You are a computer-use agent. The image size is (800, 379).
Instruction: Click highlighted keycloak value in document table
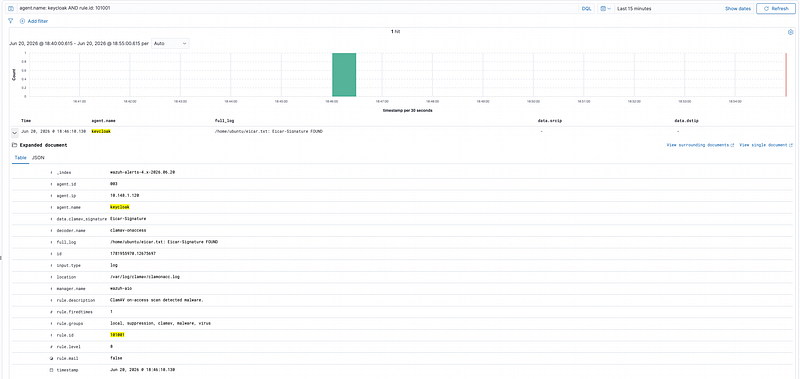tap(120, 207)
